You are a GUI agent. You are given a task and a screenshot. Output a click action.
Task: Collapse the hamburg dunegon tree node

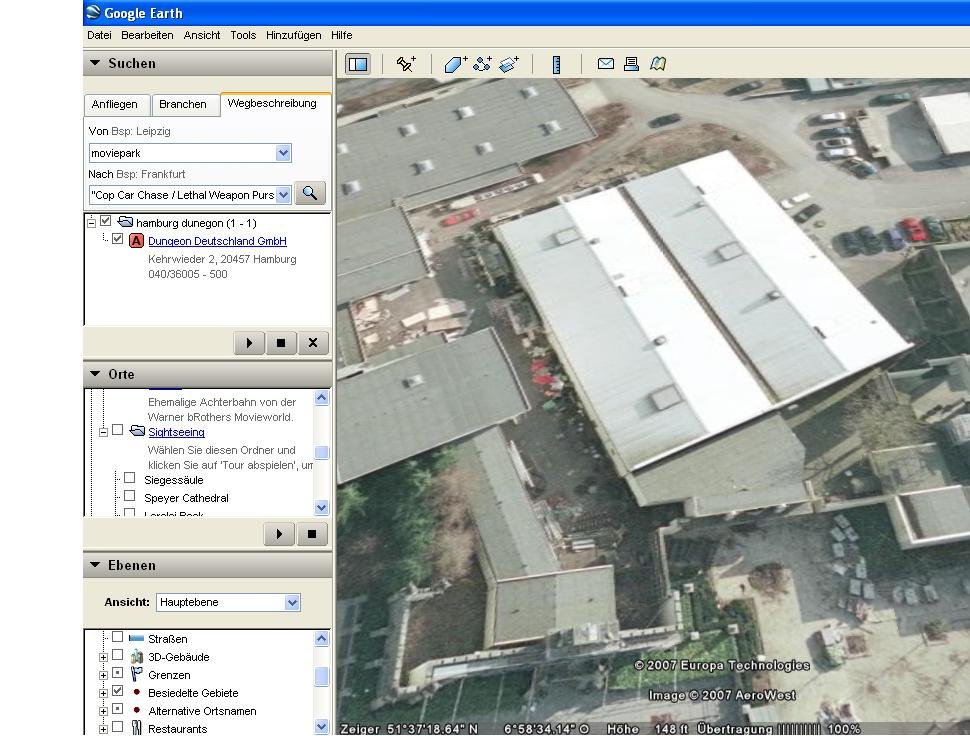(92, 223)
